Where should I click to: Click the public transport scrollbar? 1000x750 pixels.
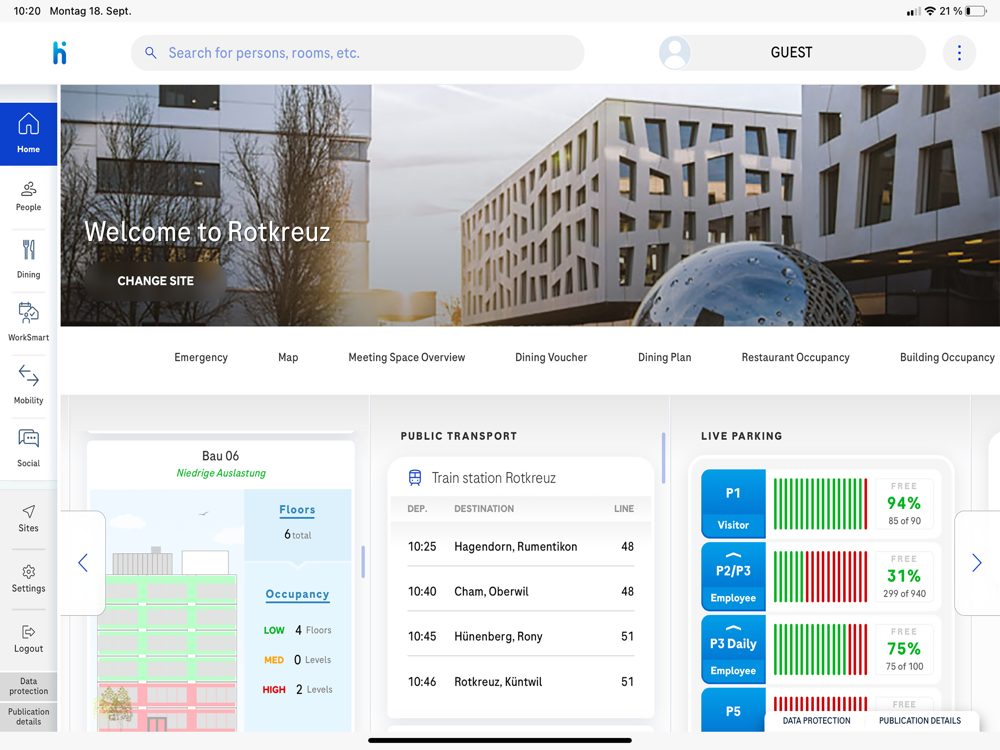coord(663,458)
